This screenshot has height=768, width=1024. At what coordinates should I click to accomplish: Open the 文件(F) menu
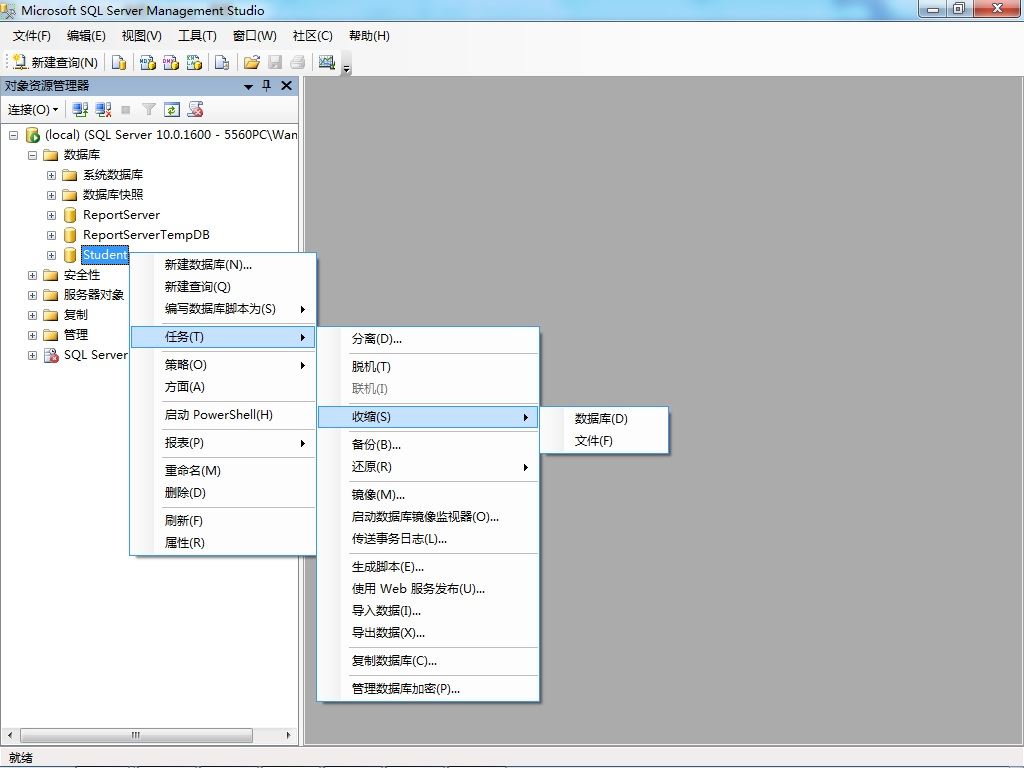pos(31,36)
